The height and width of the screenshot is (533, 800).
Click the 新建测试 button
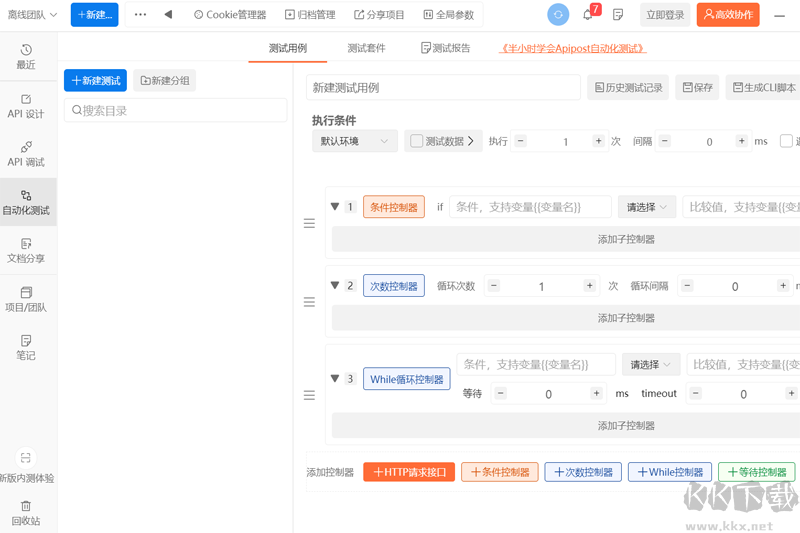click(95, 80)
